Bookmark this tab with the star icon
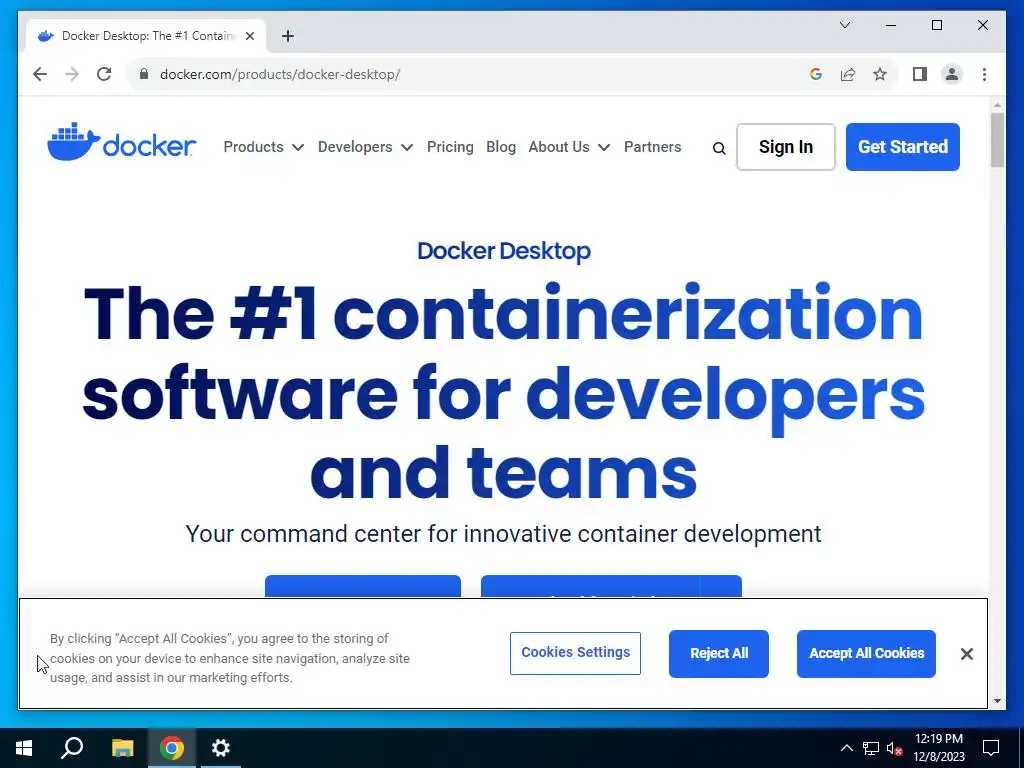The width and height of the screenshot is (1024, 768). (880, 74)
